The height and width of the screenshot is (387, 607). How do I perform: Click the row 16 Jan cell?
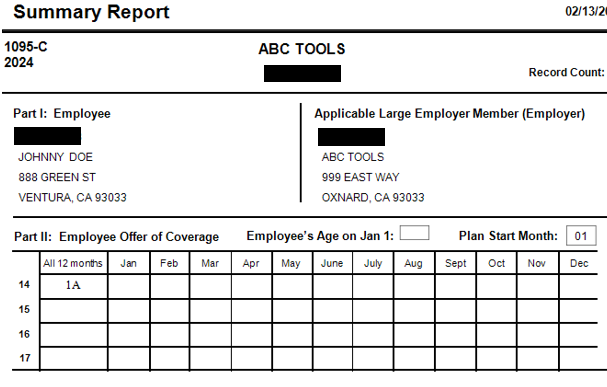[x=129, y=335]
